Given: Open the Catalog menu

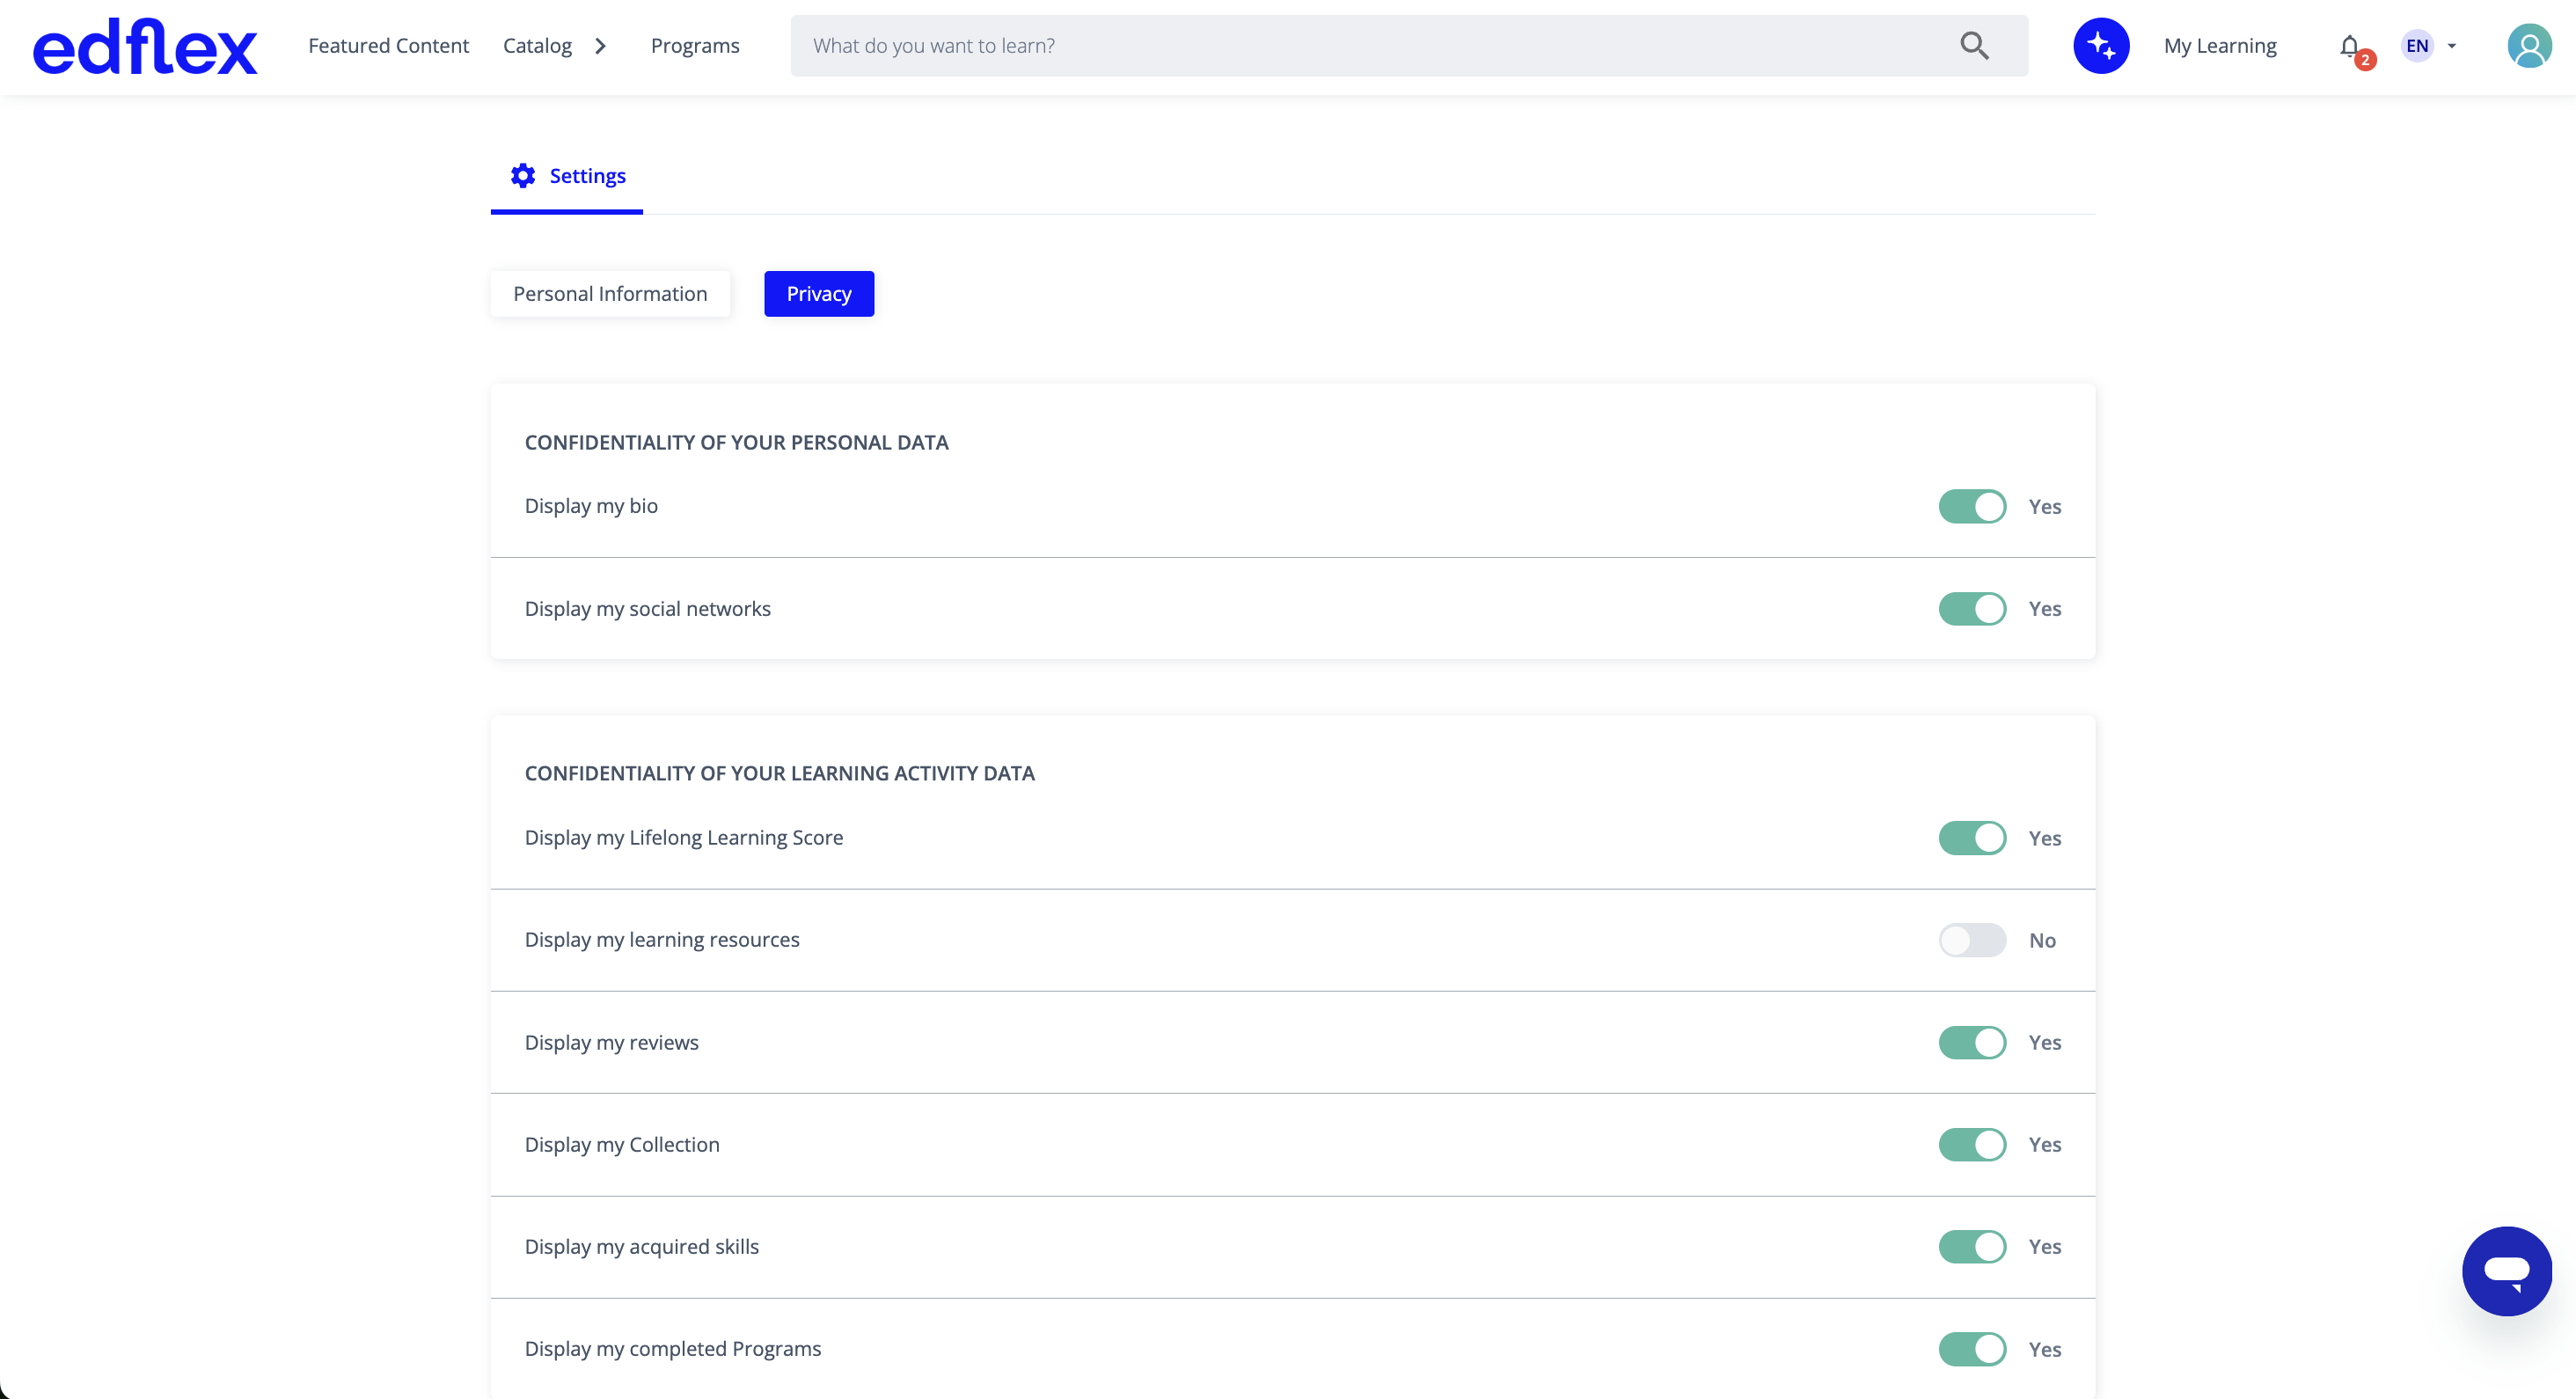Looking at the screenshot, I should click(537, 46).
